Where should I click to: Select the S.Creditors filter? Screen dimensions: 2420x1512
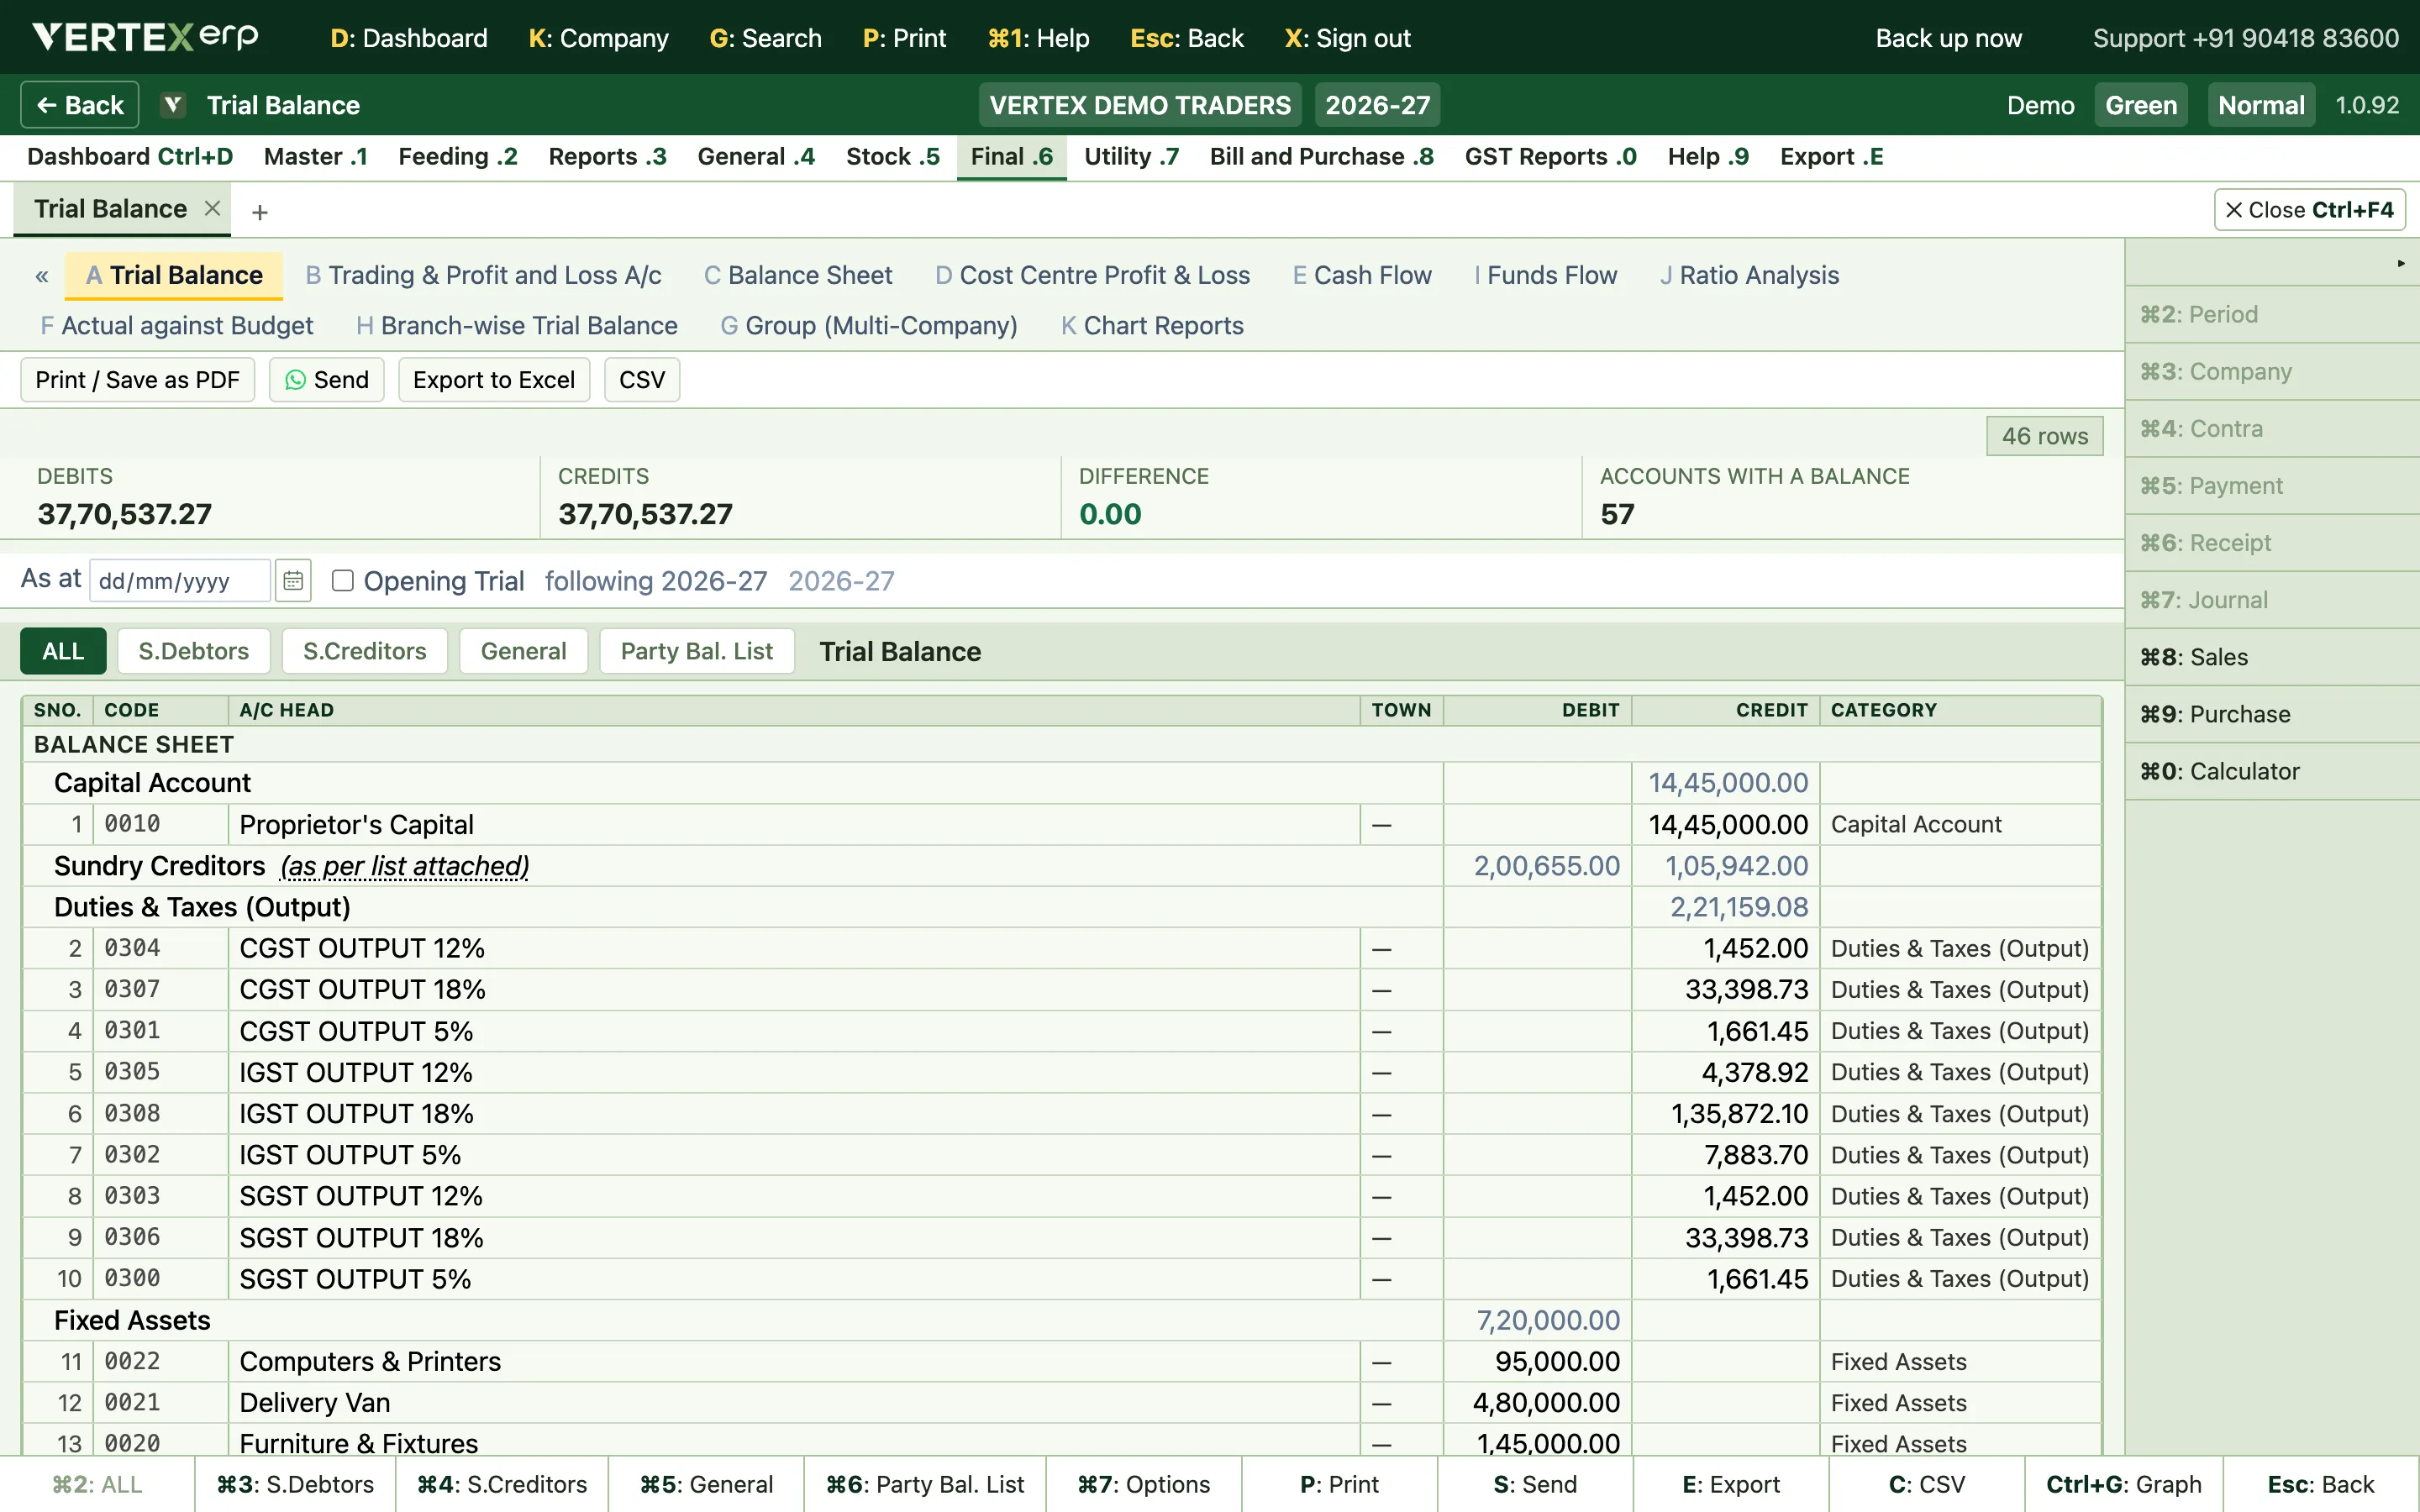click(x=365, y=651)
